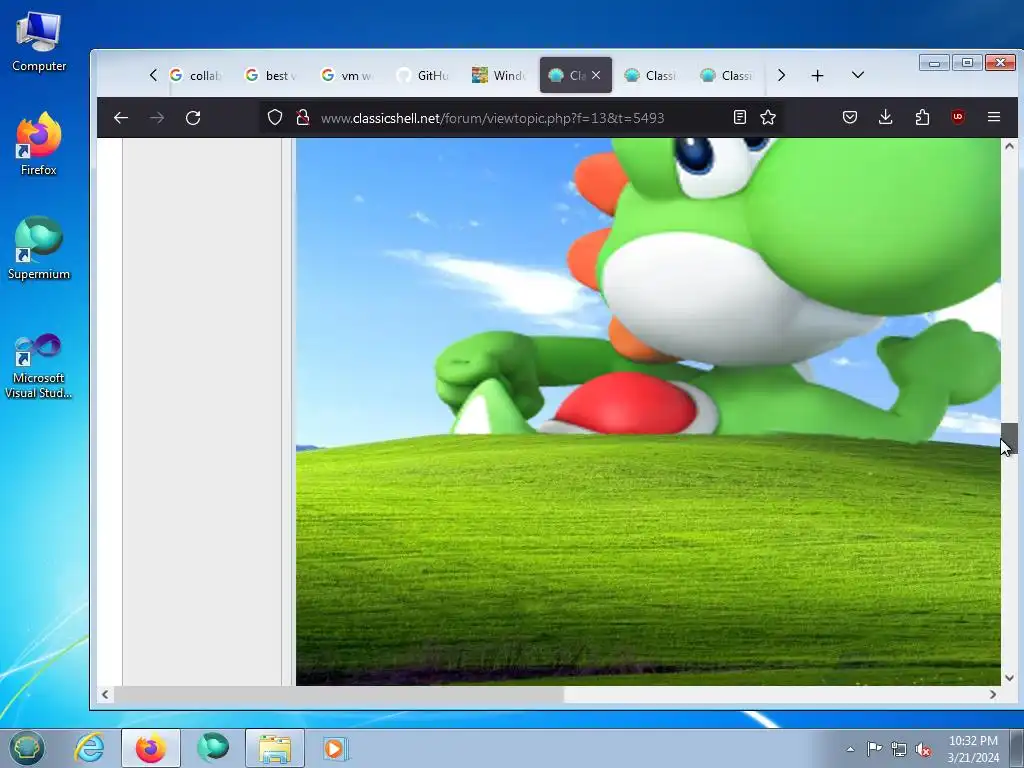This screenshot has width=1024, height=768.
Task: Open Internet Explorer from the taskbar
Action: pos(89,748)
